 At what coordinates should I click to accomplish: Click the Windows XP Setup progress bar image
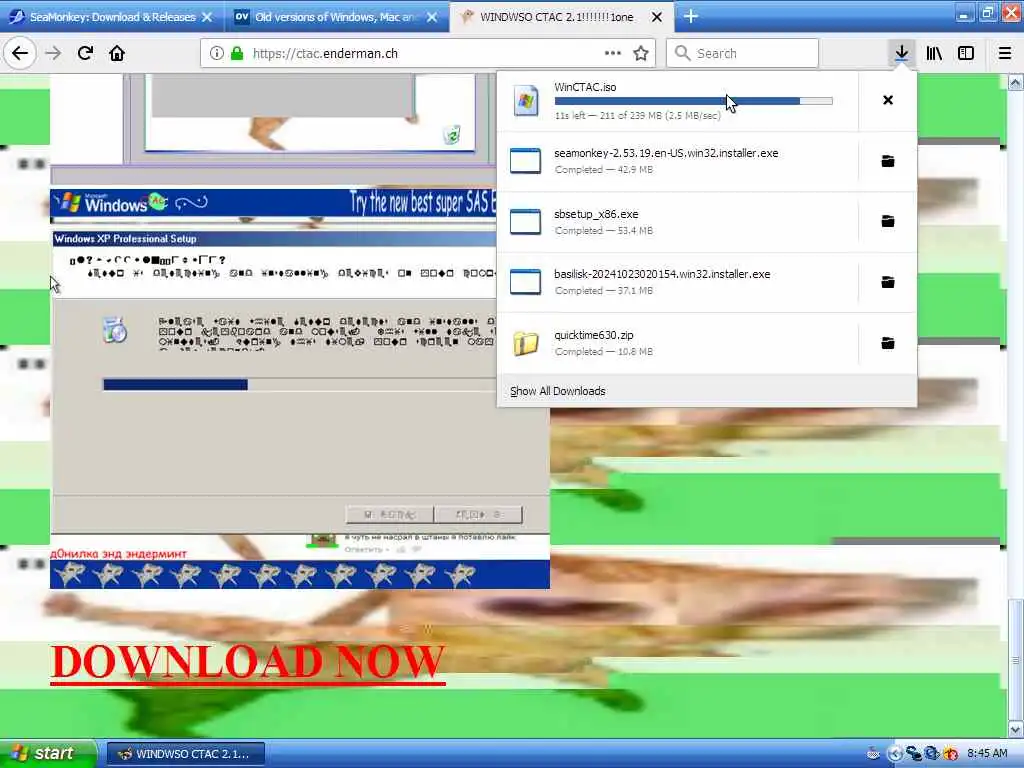tap(300, 385)
